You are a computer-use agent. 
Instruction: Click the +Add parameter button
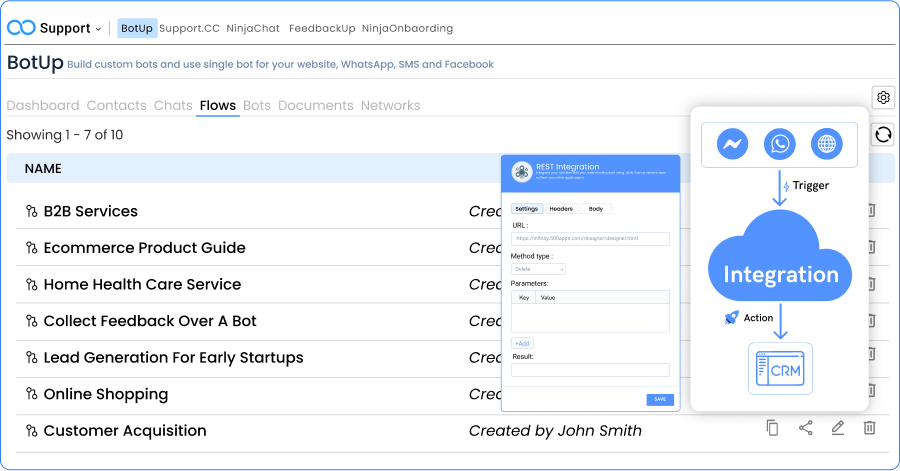click(522, 343)
